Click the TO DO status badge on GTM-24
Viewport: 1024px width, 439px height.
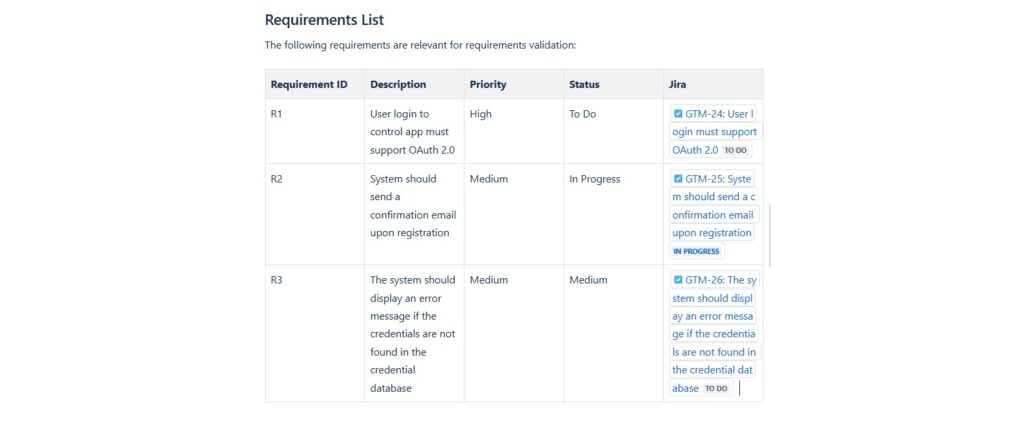(x=735, y=150)
